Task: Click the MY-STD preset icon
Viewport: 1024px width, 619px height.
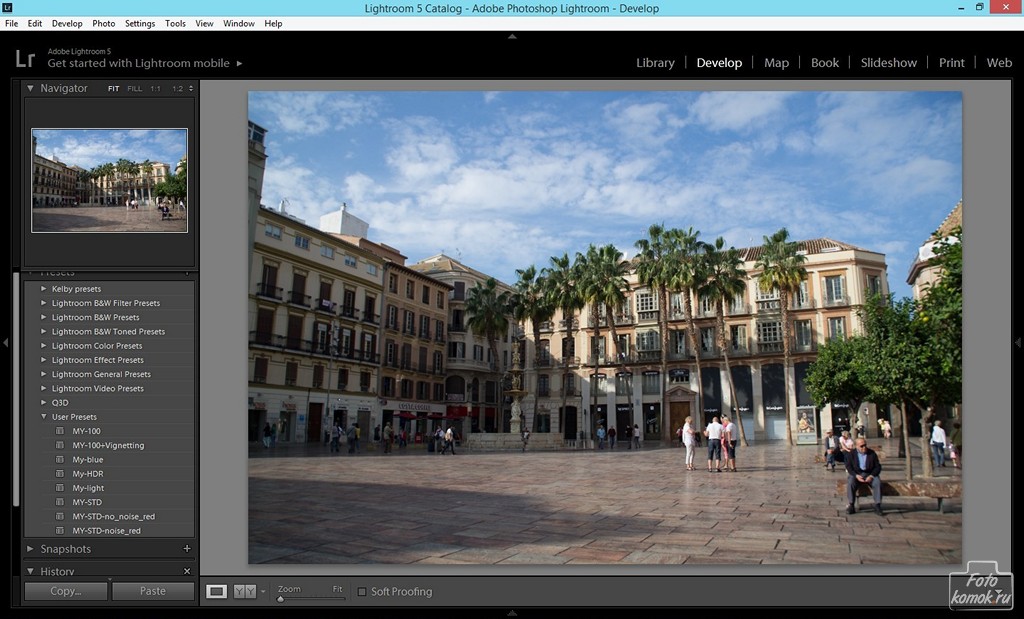Action: 60,502
